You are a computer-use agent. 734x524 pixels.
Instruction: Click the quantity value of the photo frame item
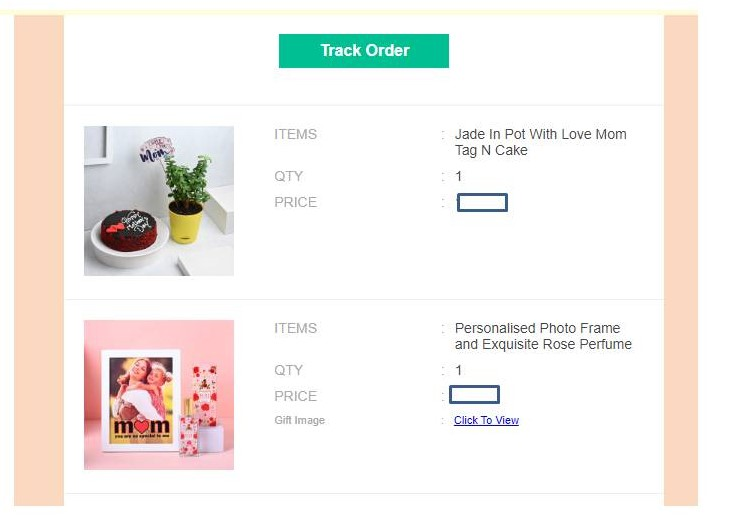(x=459, y=370)
